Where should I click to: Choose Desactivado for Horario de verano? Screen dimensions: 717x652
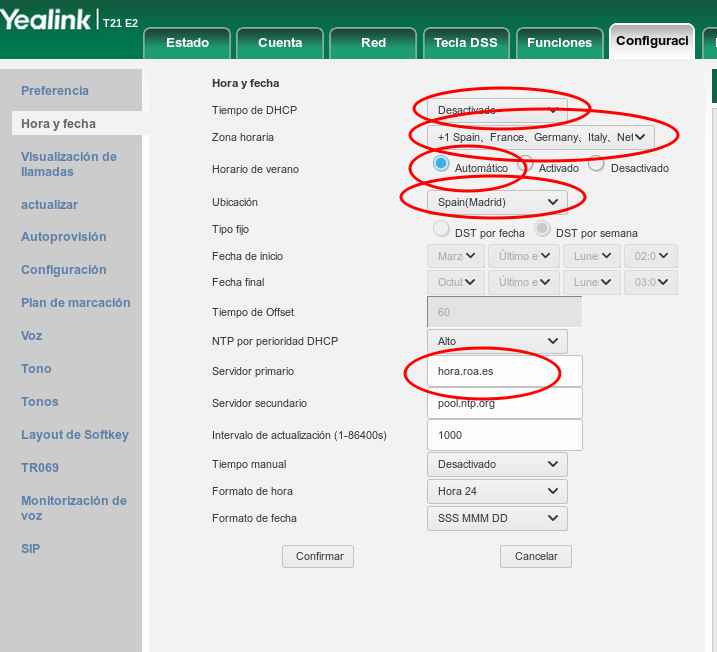(x=597, y=164)
